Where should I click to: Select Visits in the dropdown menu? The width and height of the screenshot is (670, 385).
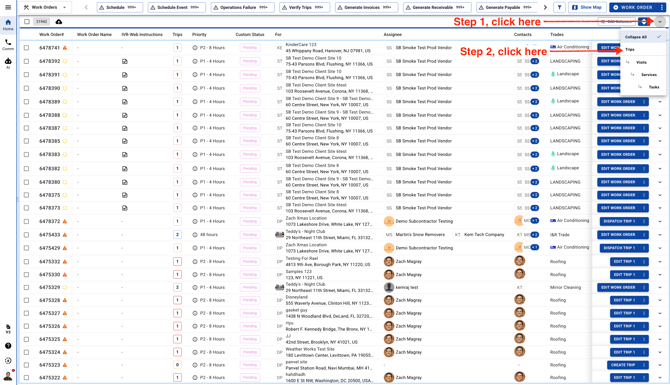643,62
